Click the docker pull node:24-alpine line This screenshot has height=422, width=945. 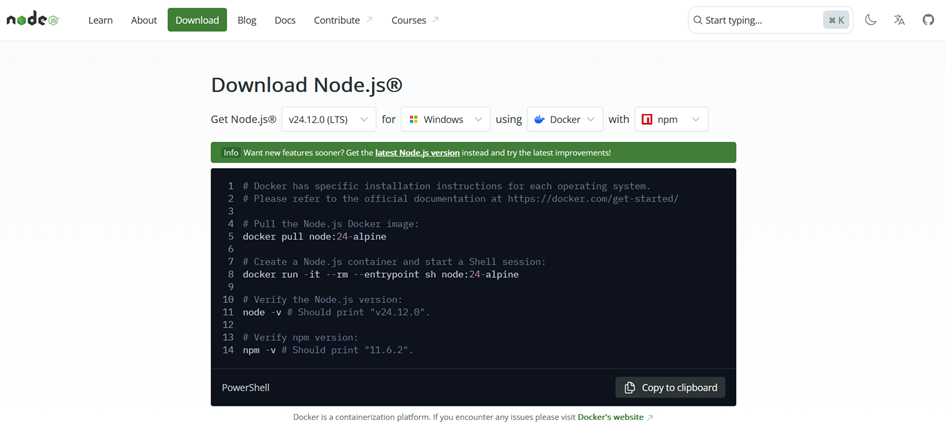tap(315, 237)
